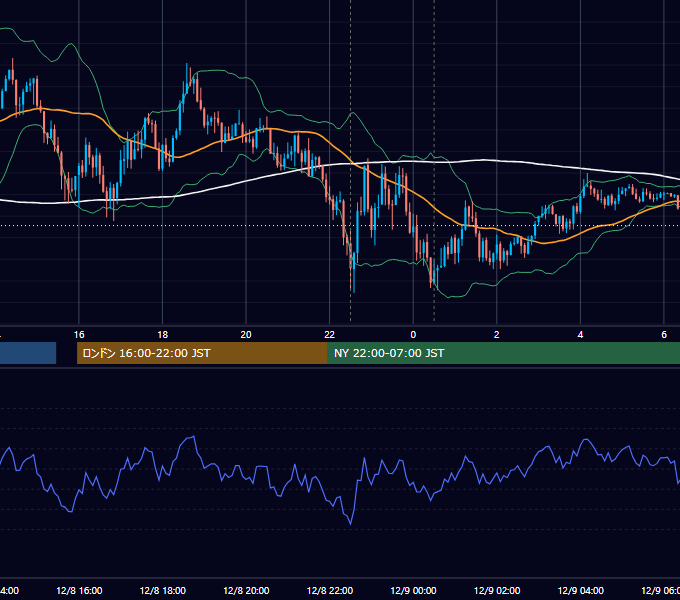Click the hour label 2 on price chart axis
Viewport: 680px width, 600px height.
(x=497, y=334)
